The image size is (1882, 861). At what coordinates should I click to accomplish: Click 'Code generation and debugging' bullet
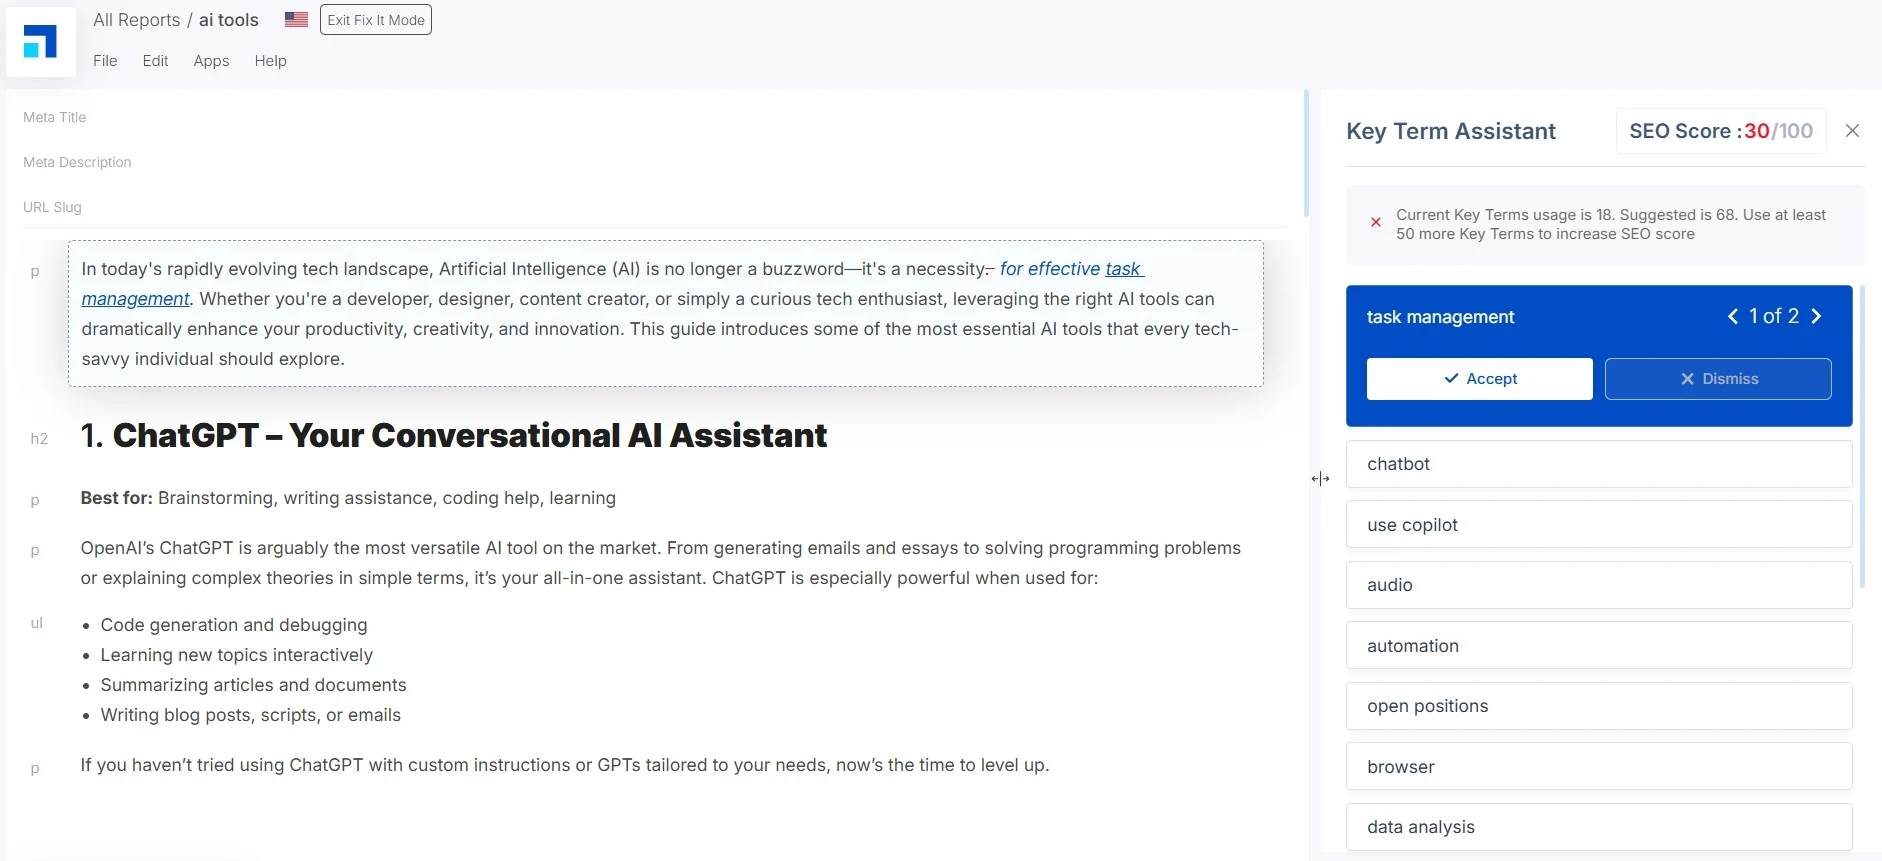[234, 625]
